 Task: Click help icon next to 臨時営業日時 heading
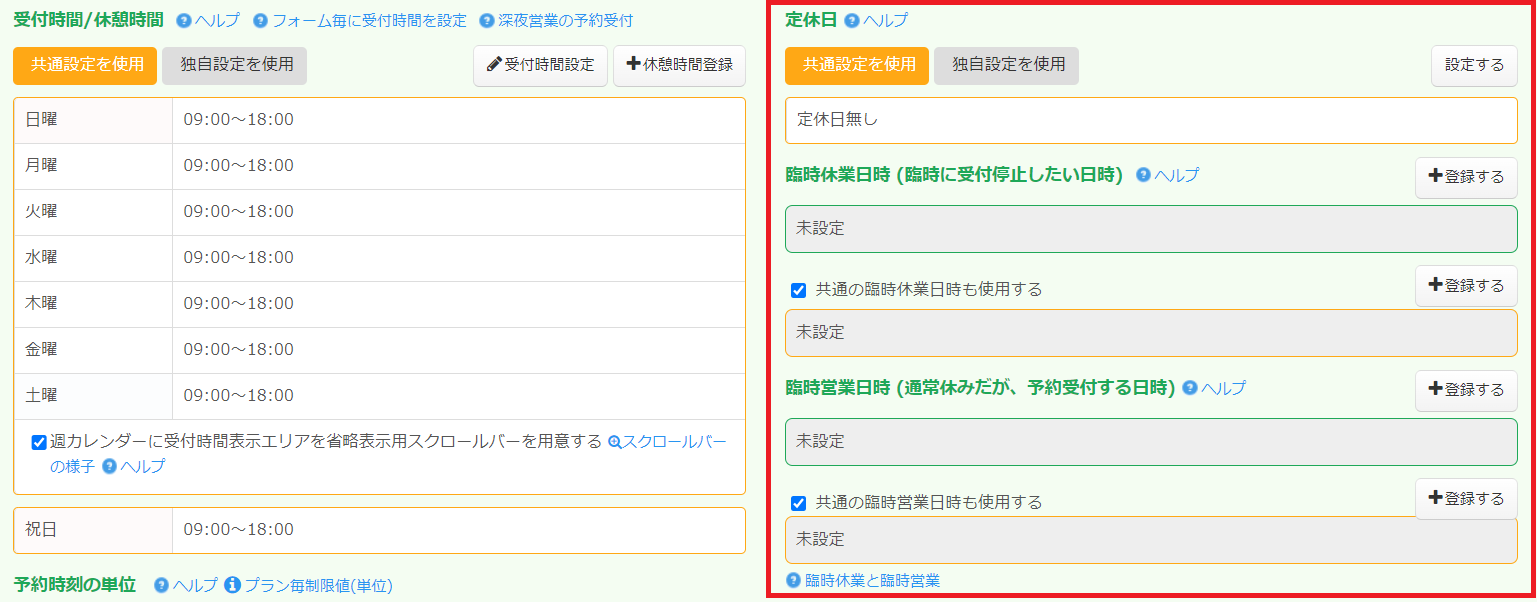coord(1190,388)
